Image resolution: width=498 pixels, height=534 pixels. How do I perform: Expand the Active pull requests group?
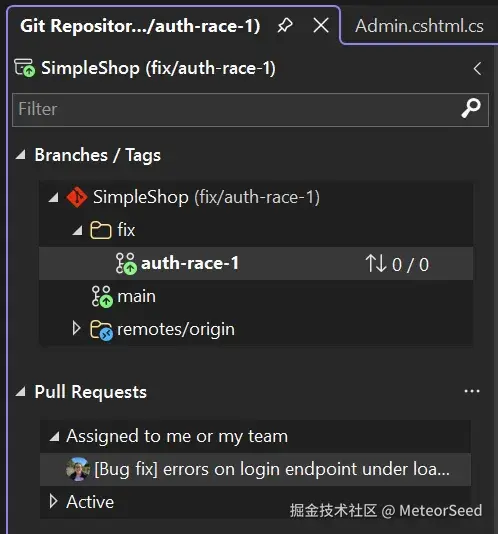click(53, 501)
